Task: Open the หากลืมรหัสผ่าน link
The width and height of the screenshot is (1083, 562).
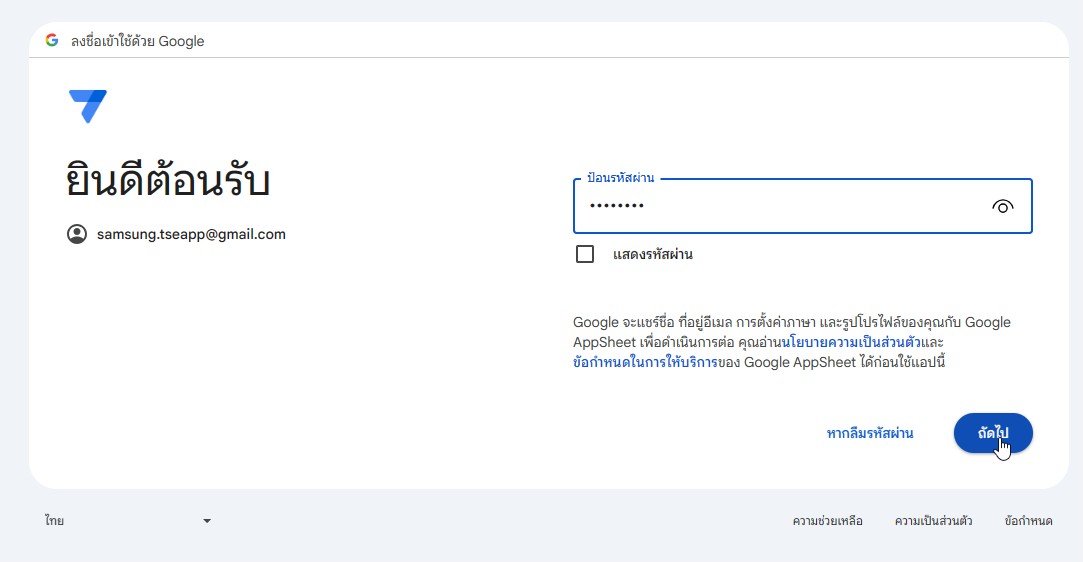Action: pos(870,434)
